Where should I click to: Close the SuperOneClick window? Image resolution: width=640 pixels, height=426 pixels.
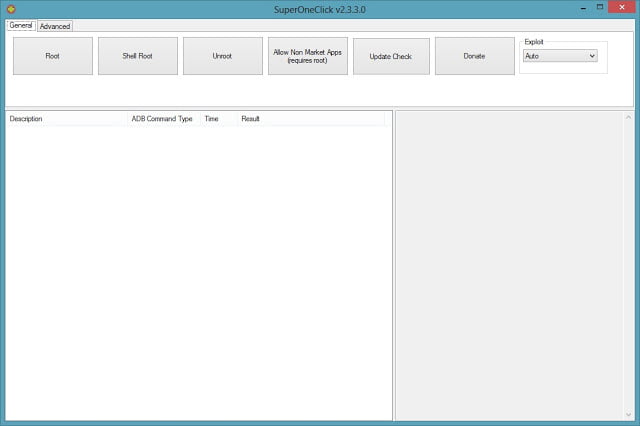(x=622, y=7)
